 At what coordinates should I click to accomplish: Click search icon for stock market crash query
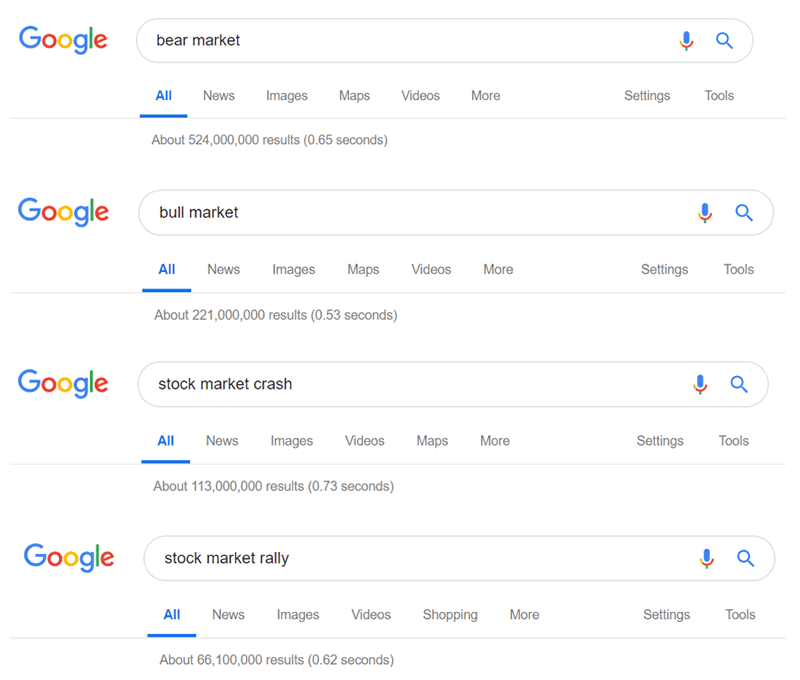tap(739, 384)
